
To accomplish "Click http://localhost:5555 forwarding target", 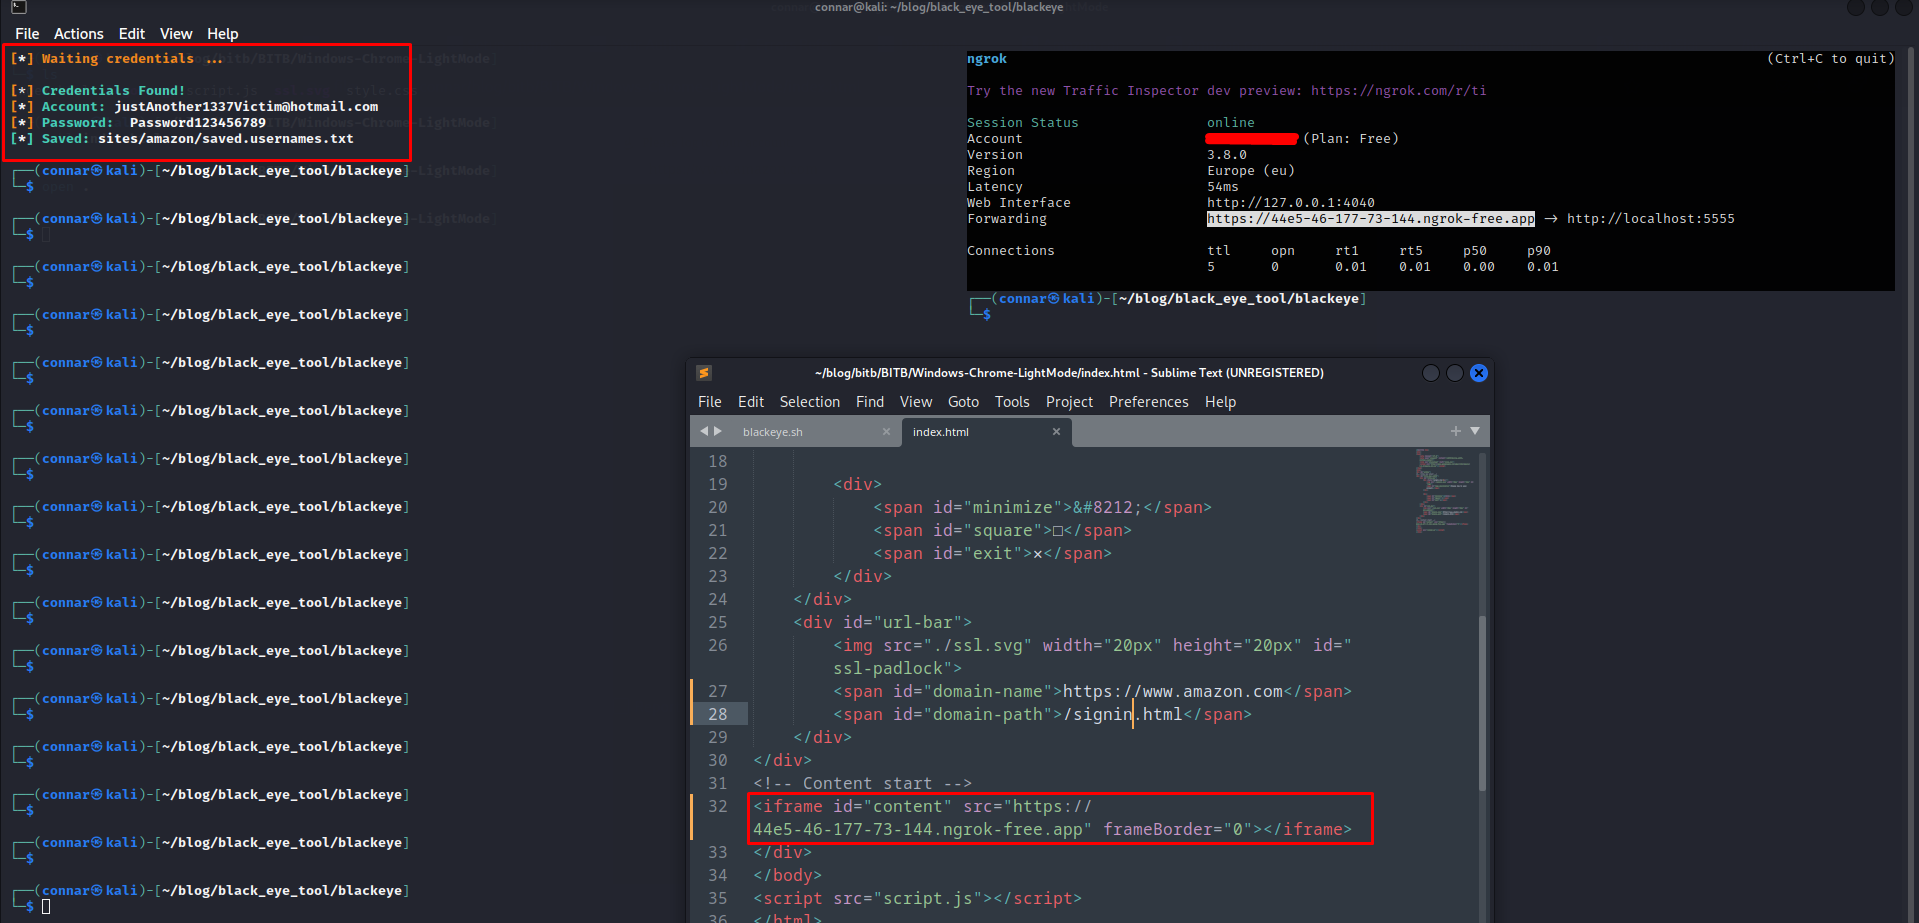I will pos(1650,219).
